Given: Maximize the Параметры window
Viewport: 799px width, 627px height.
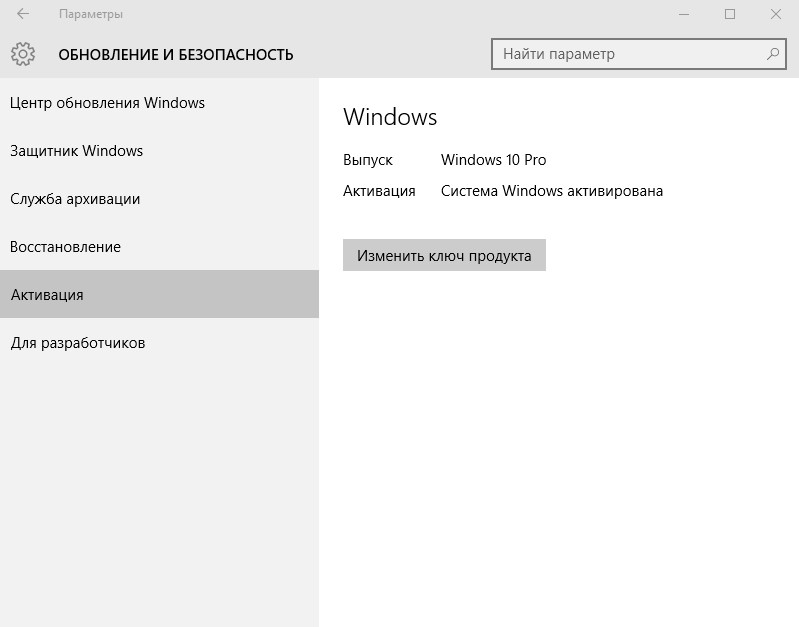Looking at the screenshot, I should [730, 14].
